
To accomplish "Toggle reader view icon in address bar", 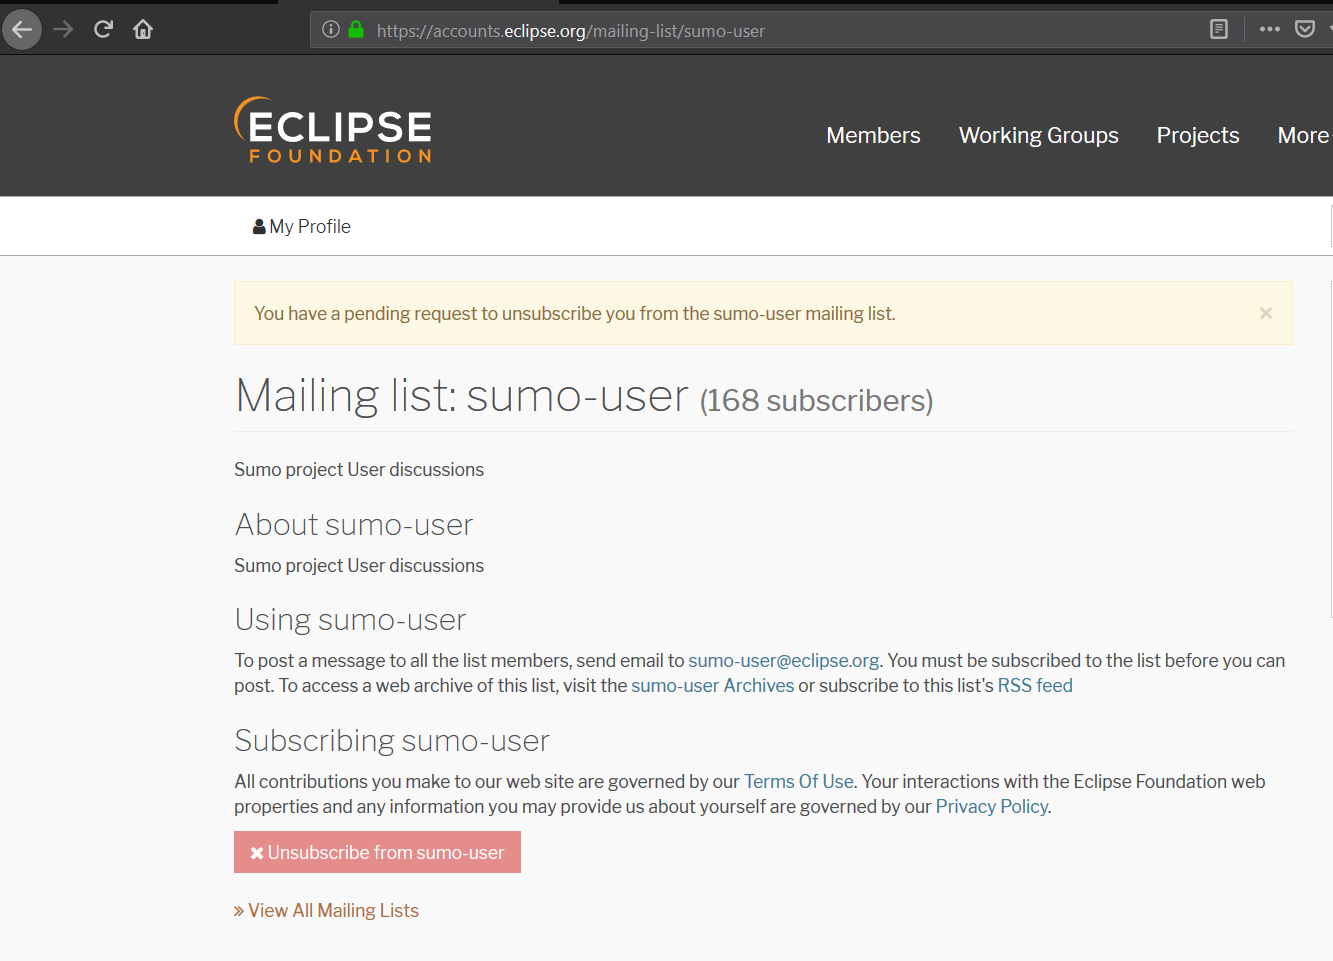I will point(1219,29).
